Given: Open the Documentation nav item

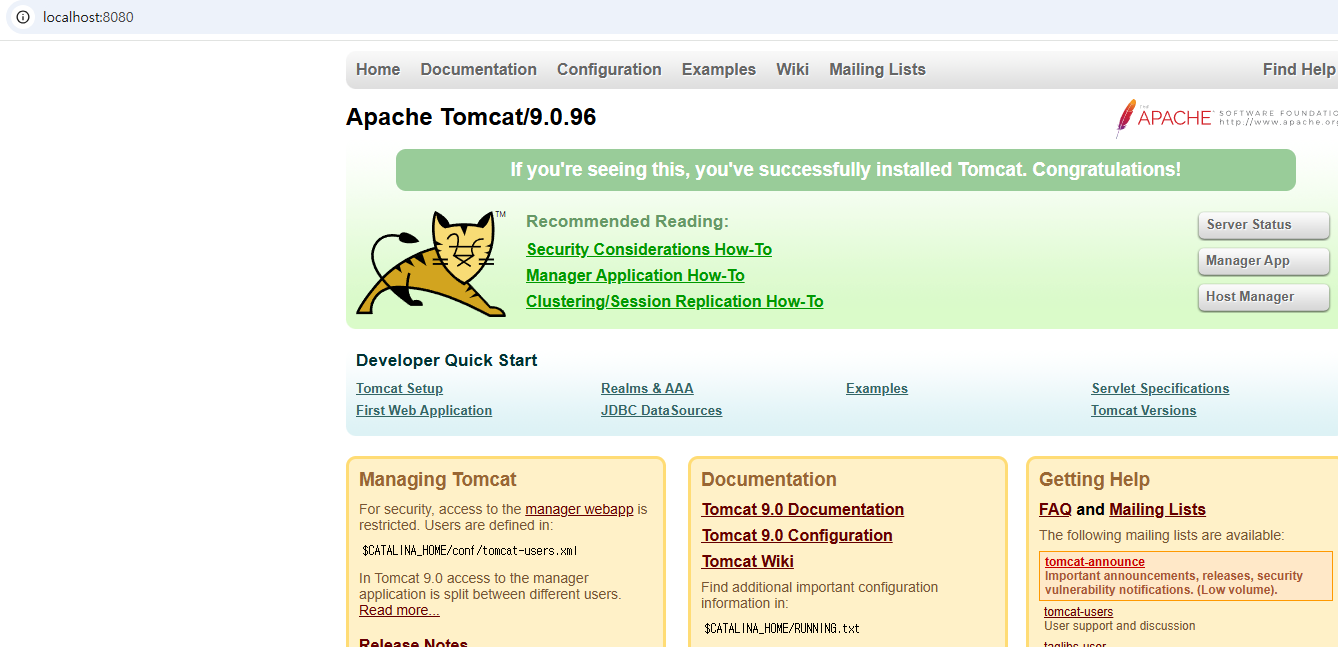Looking at the screenshot, I should click(478, 69).
